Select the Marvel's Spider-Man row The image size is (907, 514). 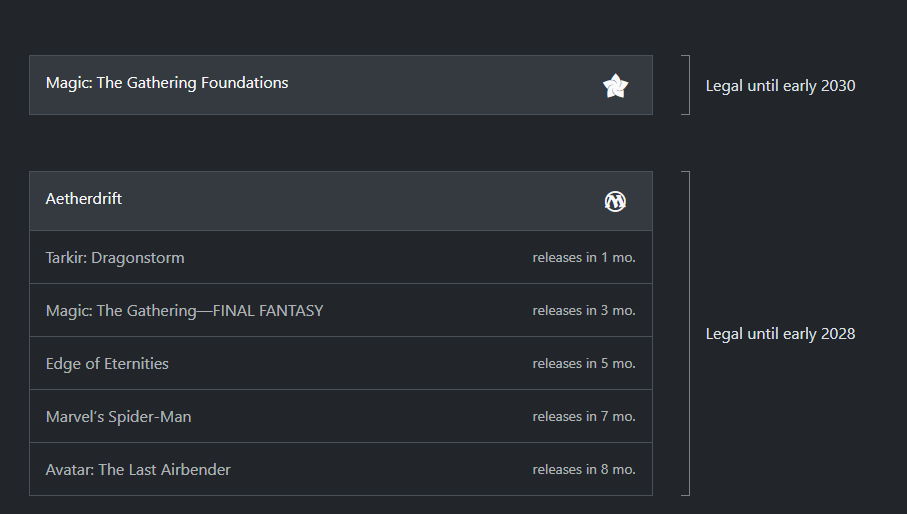click(x=341, y=416)
